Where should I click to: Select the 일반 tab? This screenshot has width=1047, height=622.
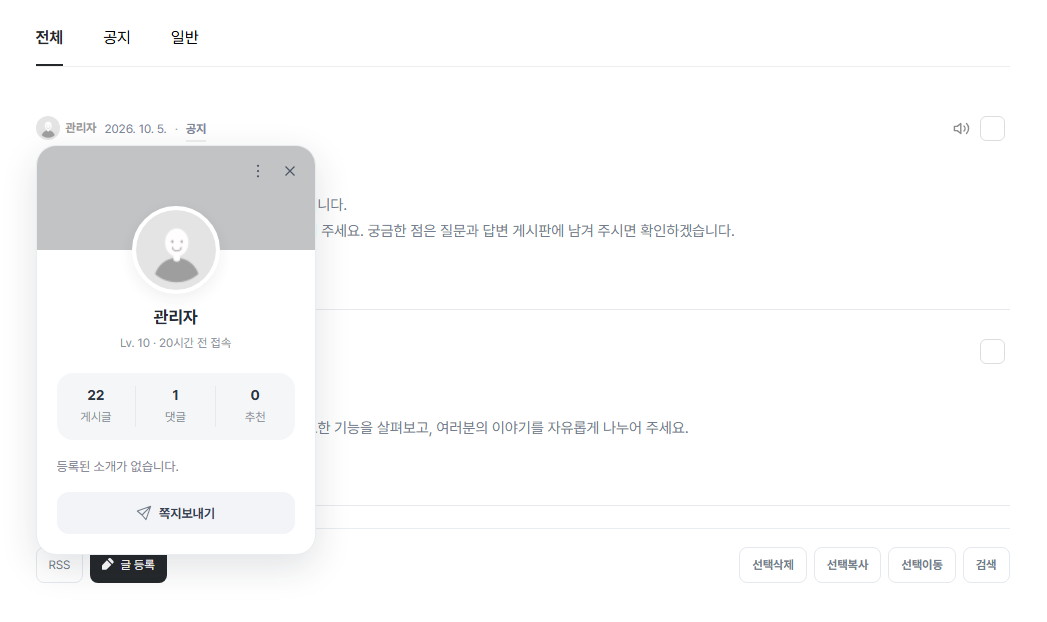pos(184,37)
